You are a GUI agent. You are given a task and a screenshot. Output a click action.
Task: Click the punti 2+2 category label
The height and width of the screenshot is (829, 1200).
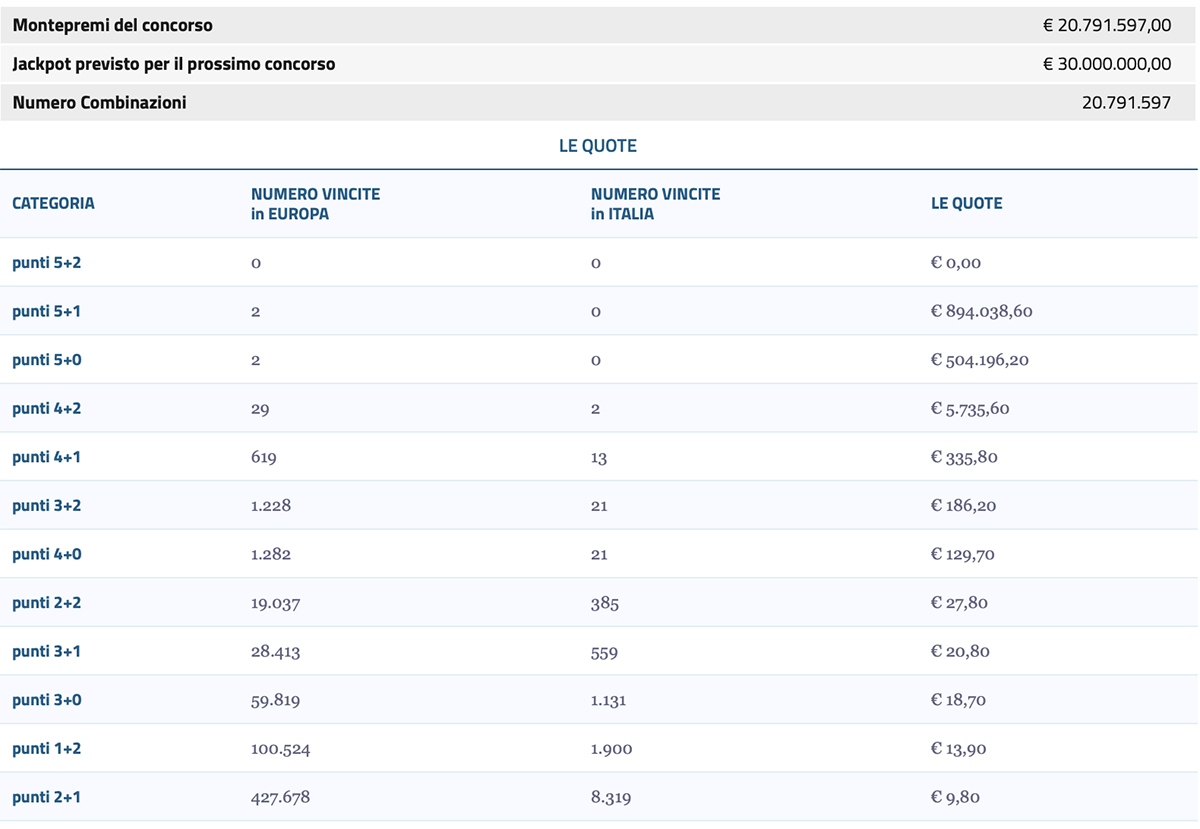(x=47, y=603)
